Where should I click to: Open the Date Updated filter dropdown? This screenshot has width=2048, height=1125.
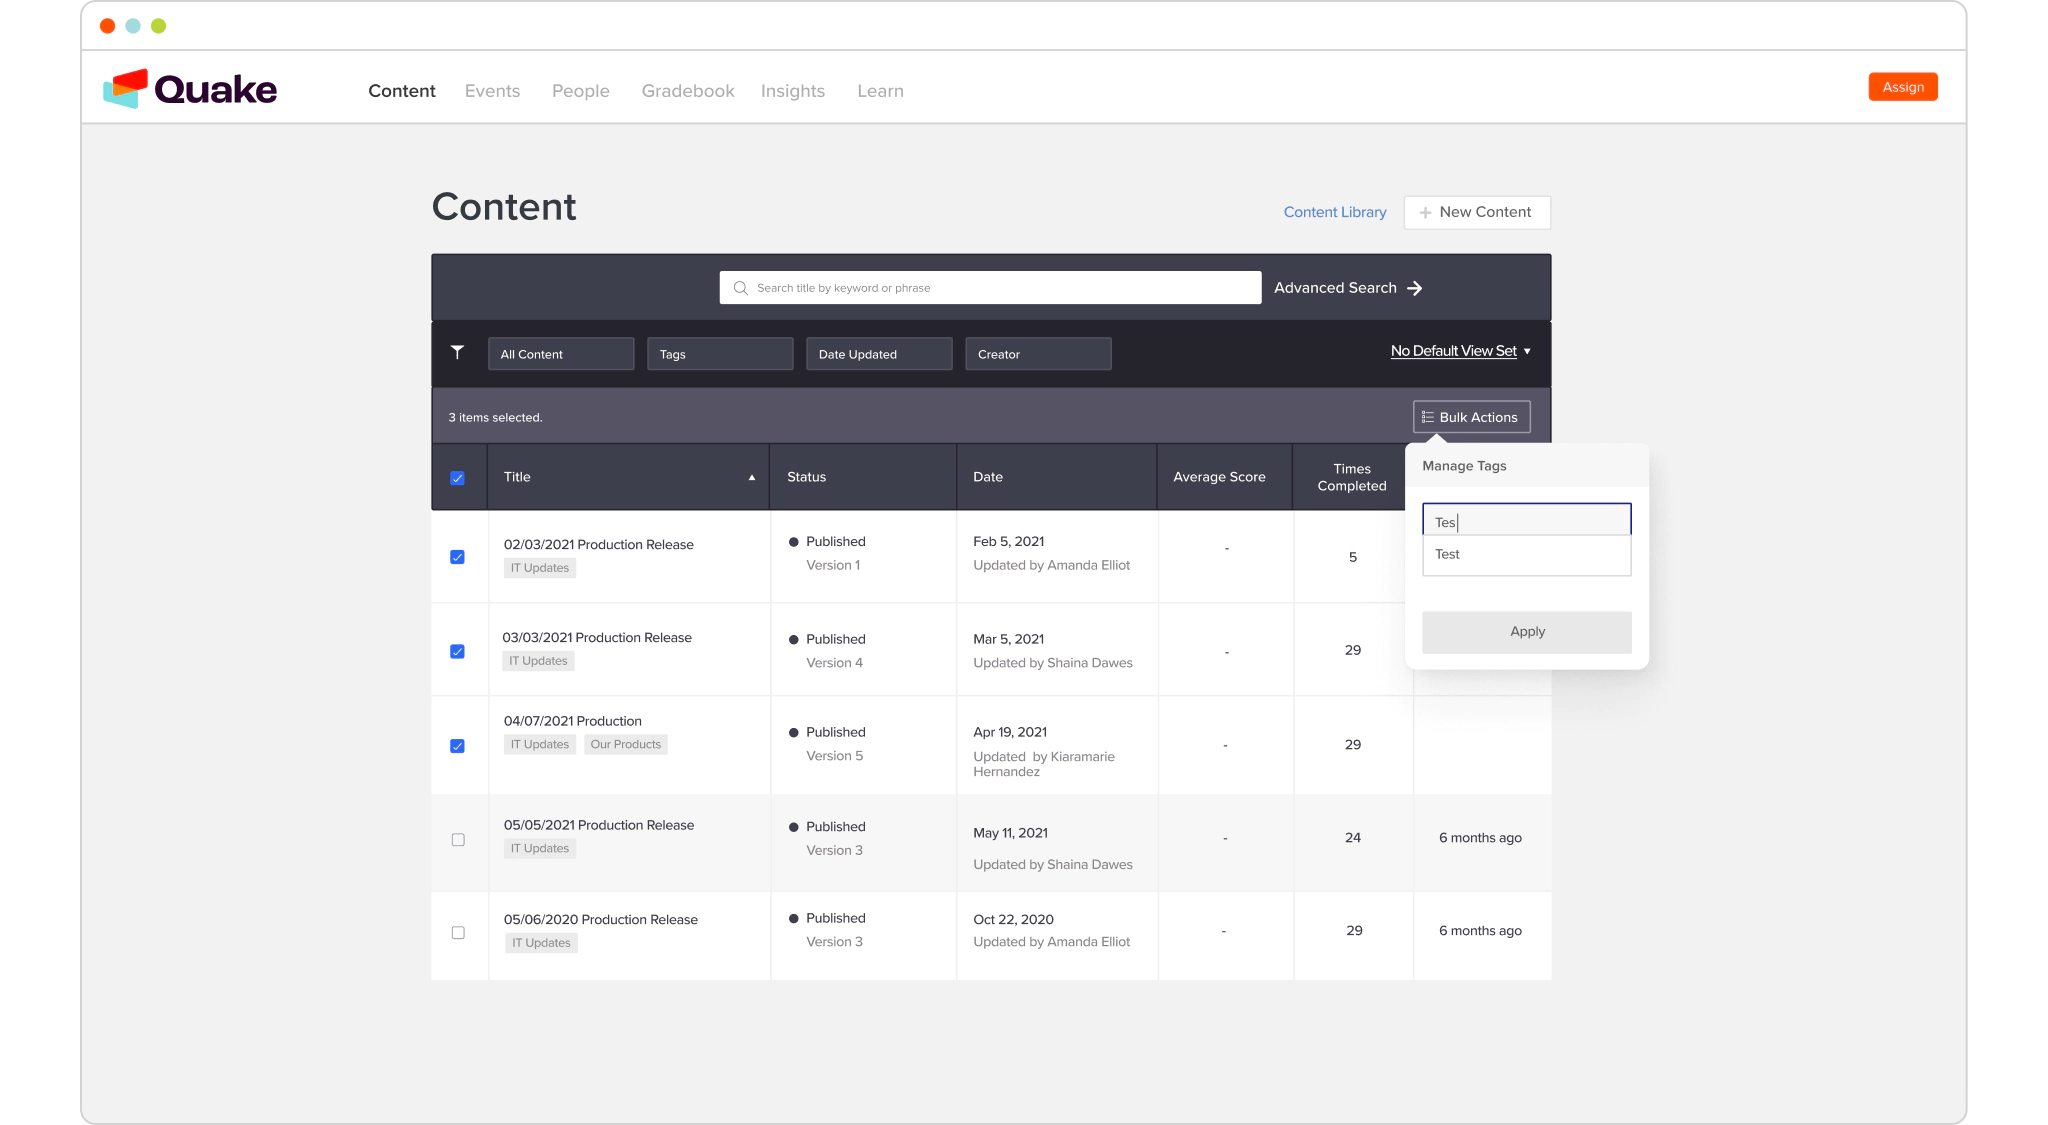(x=879, y=354)
